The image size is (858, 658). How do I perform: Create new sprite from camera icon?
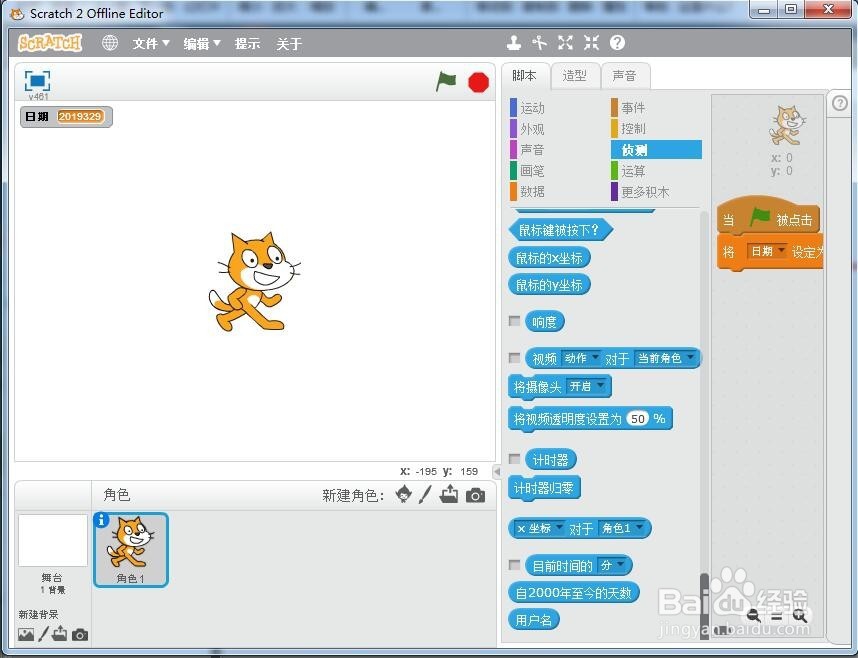[x=475, y=495]
